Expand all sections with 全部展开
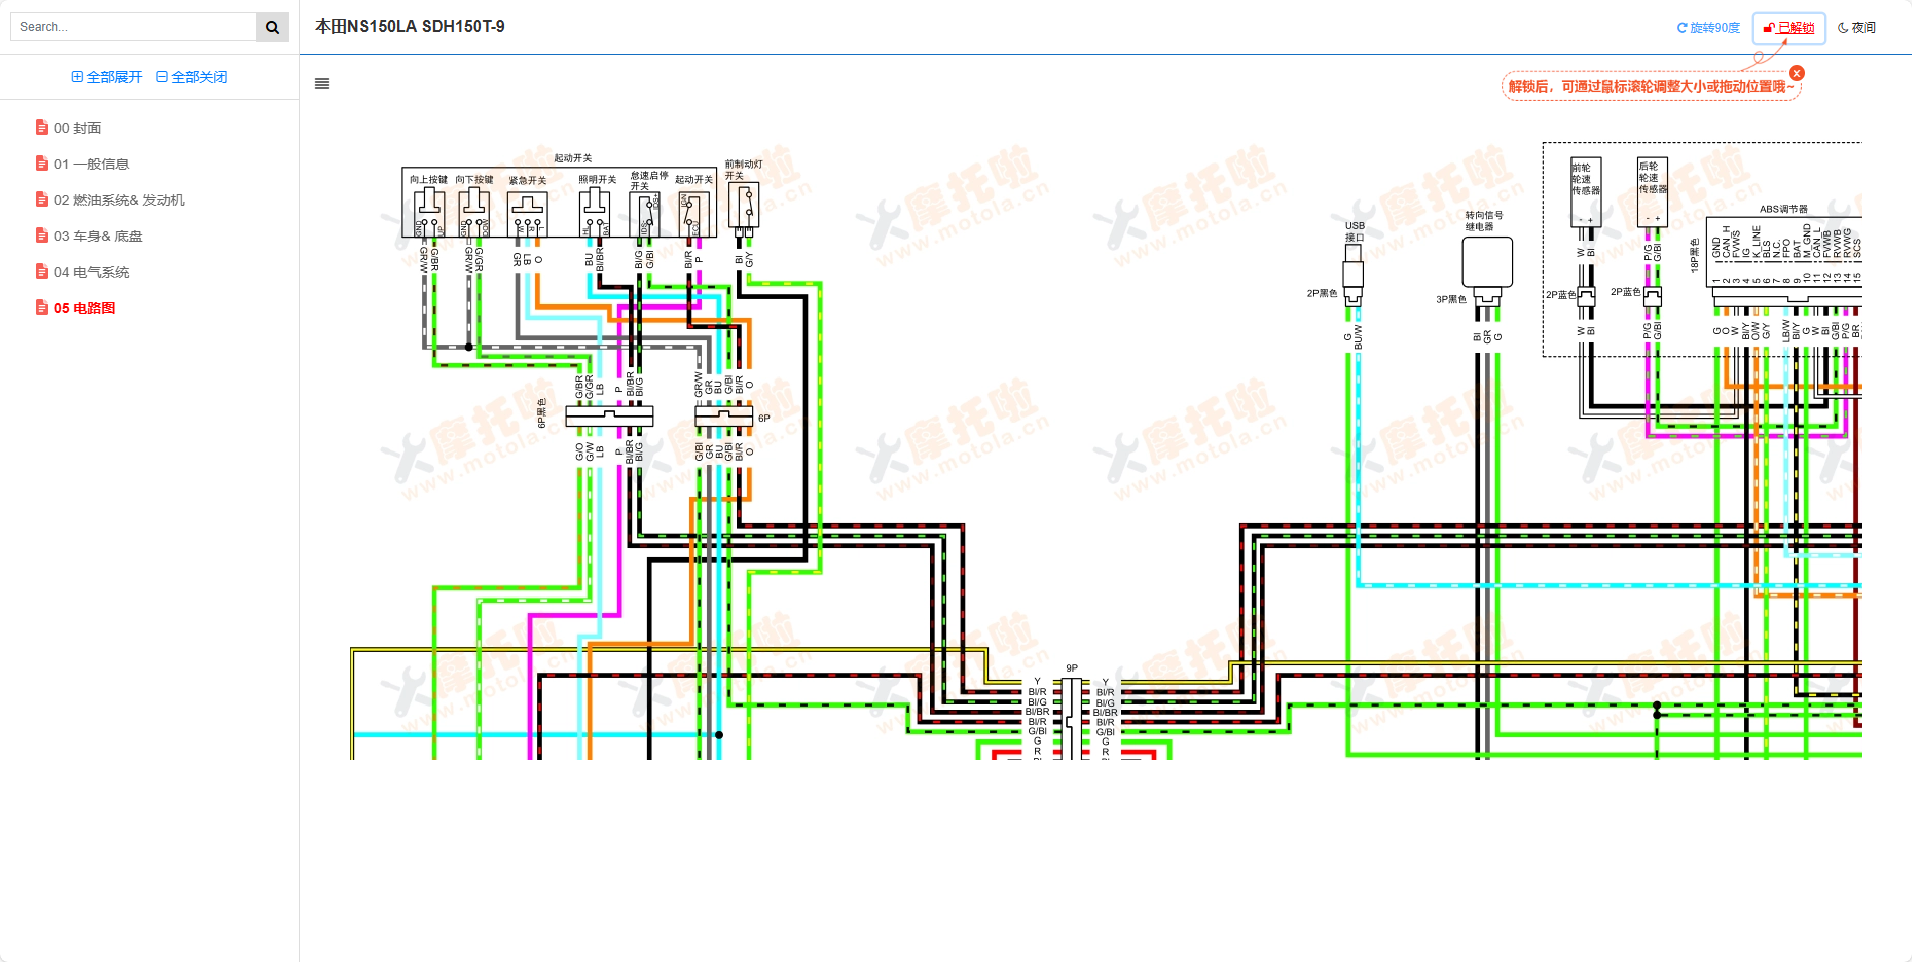Screen dimensions: 1912x962 click(107, 77)
